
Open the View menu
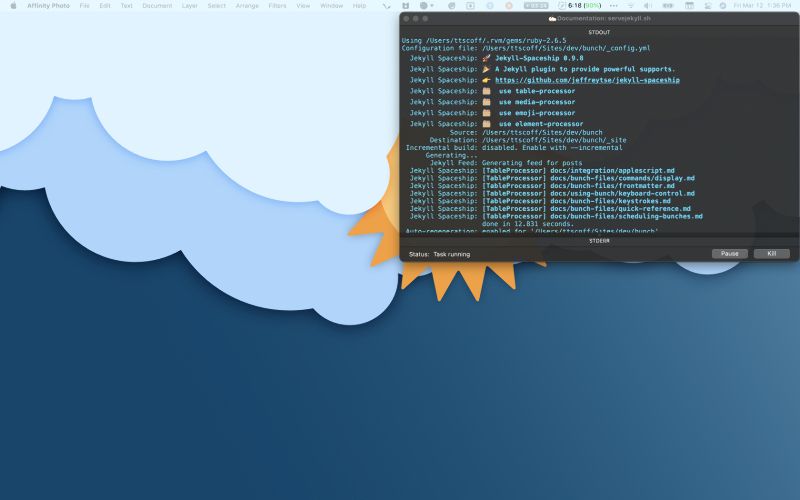point(303,6)
